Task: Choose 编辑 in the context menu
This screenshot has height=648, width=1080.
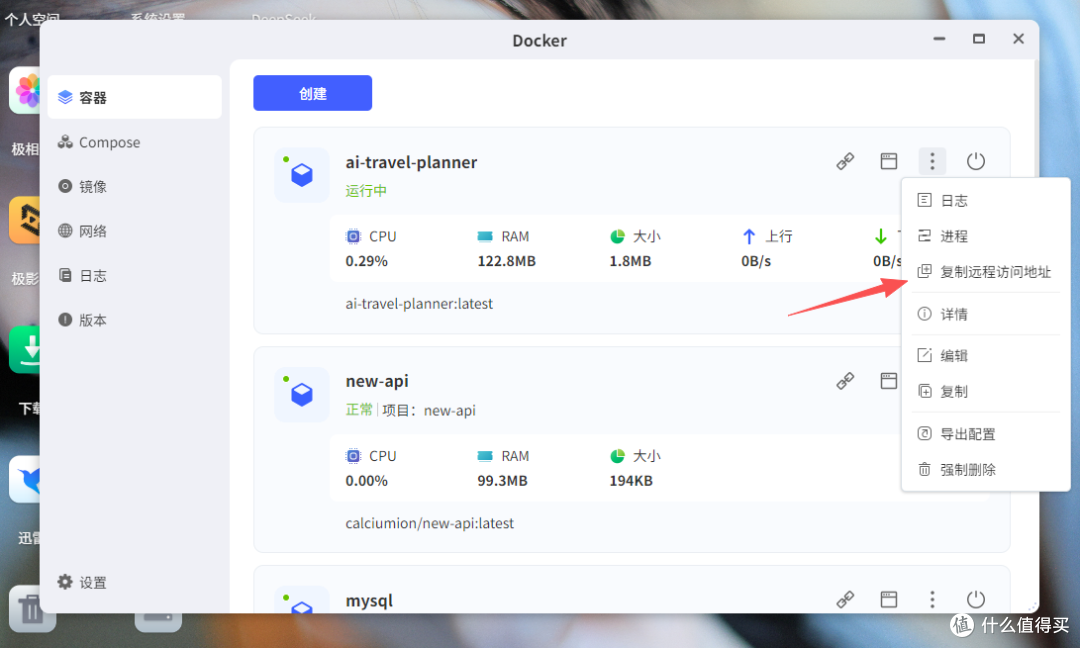Action: click(x=986, y=355)
